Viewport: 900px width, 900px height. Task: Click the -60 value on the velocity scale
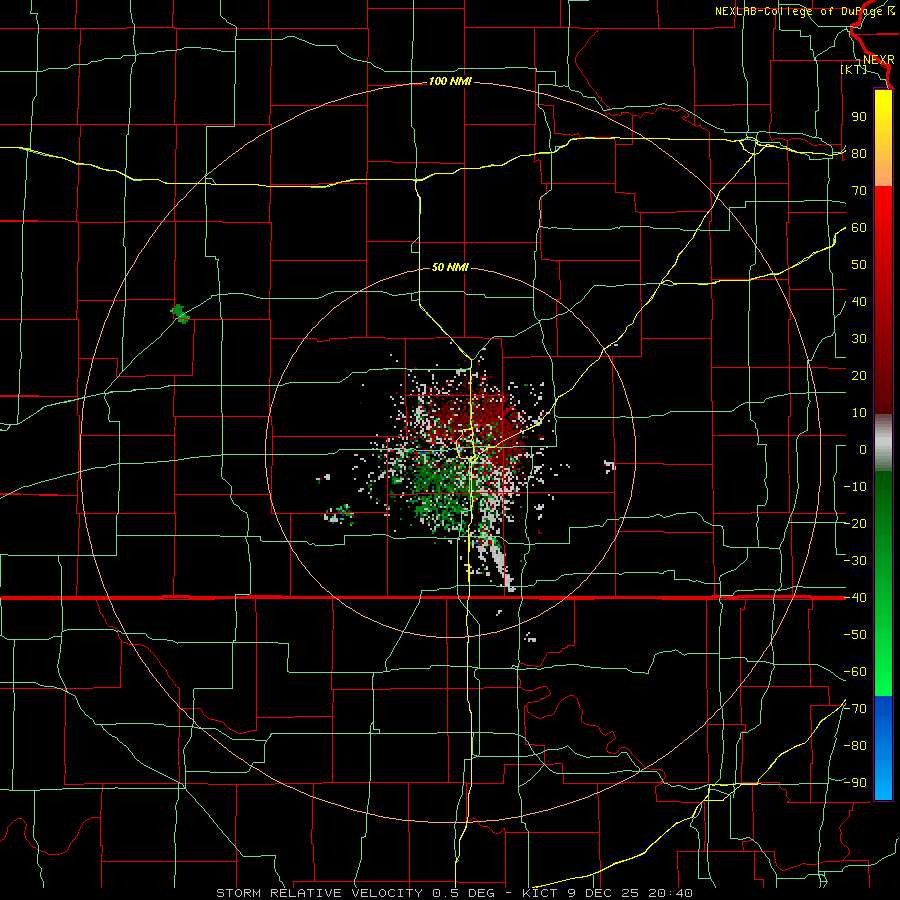(x=855, y=672)
